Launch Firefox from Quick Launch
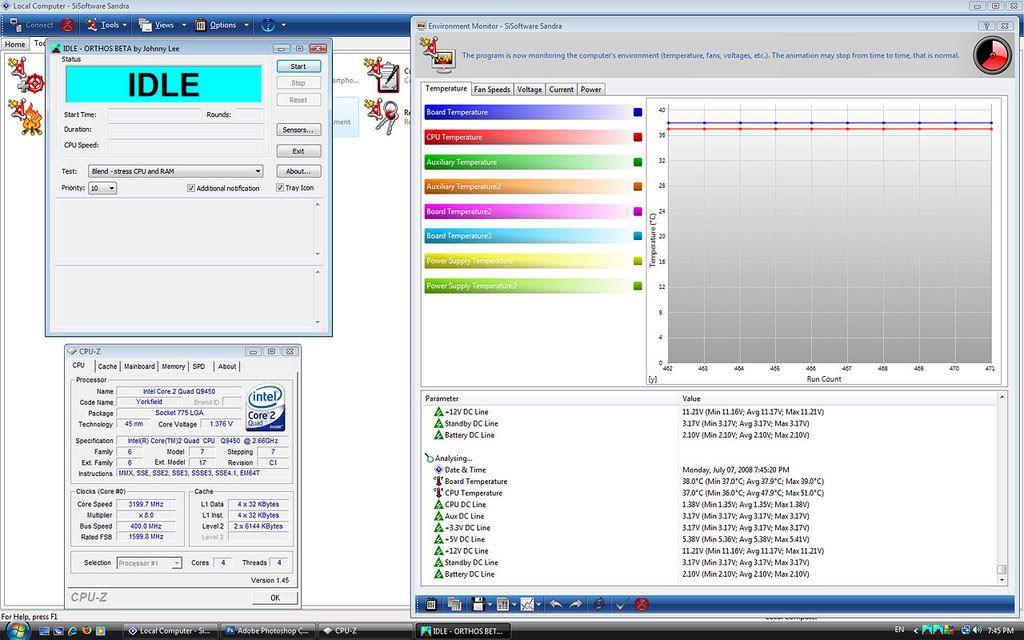Screen dimensions: 1024x640 (x=86, y=631)
